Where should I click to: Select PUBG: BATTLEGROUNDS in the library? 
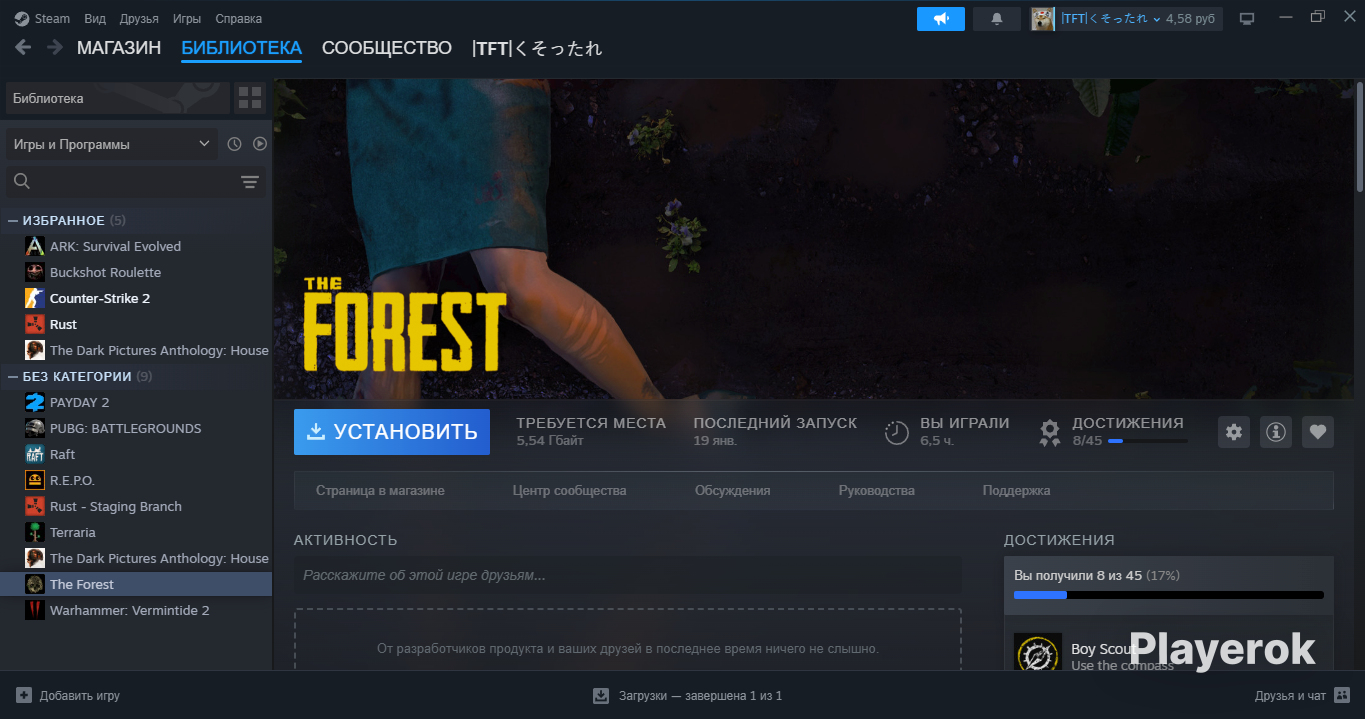[x=137, y=428]
